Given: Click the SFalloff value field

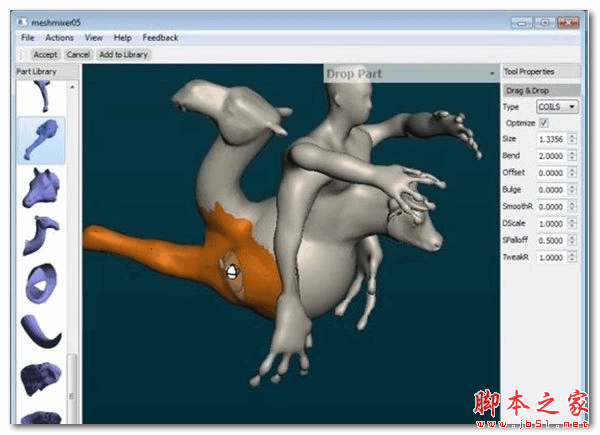Looking at the screenshot, I should tap(551, 240).
